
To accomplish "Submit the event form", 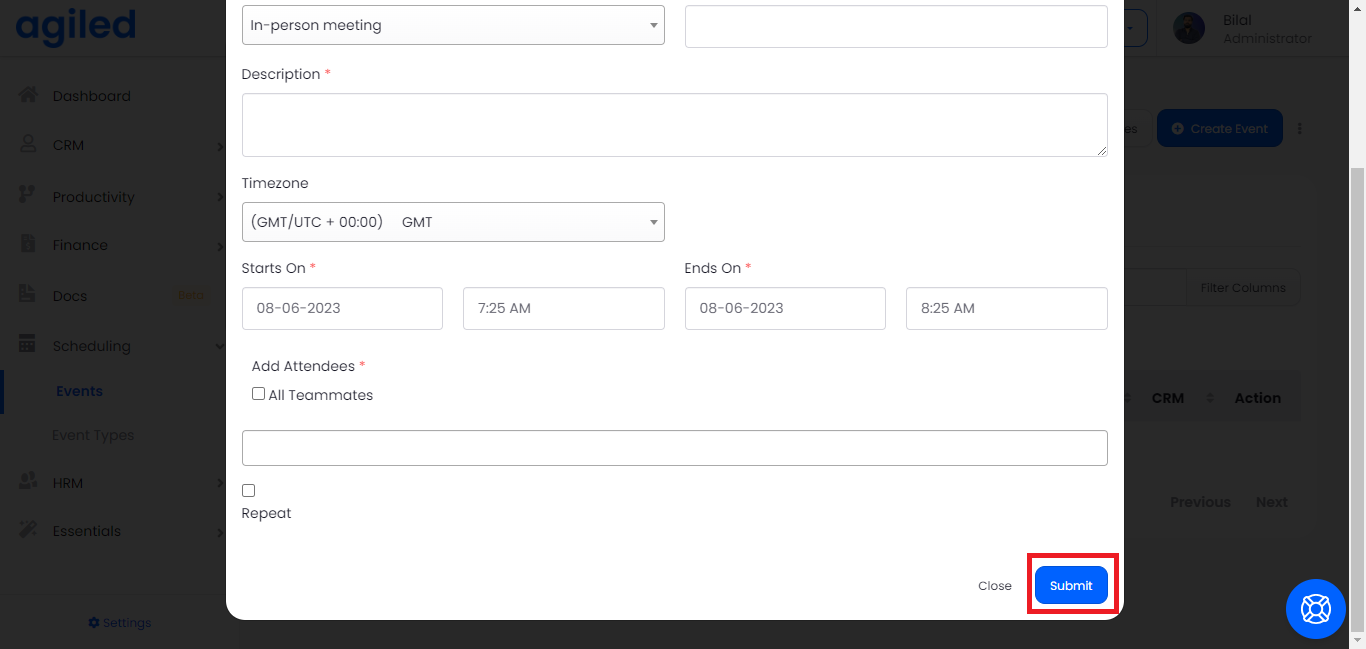I will click(1071, 585).
